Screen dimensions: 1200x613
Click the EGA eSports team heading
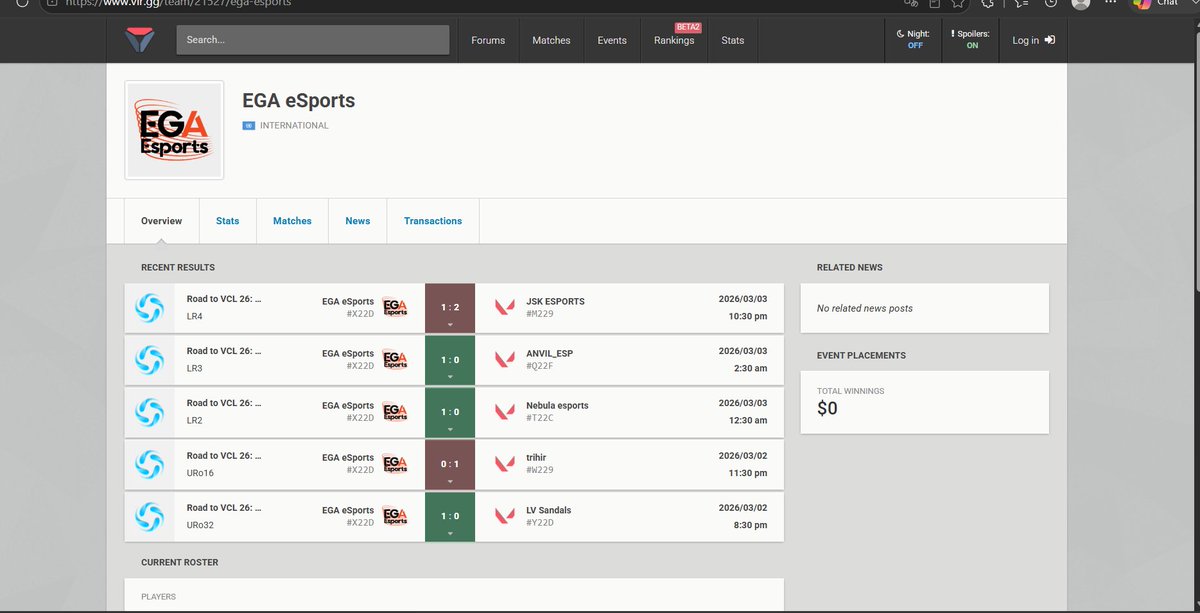pyautogui.click(x=299, y=100)
